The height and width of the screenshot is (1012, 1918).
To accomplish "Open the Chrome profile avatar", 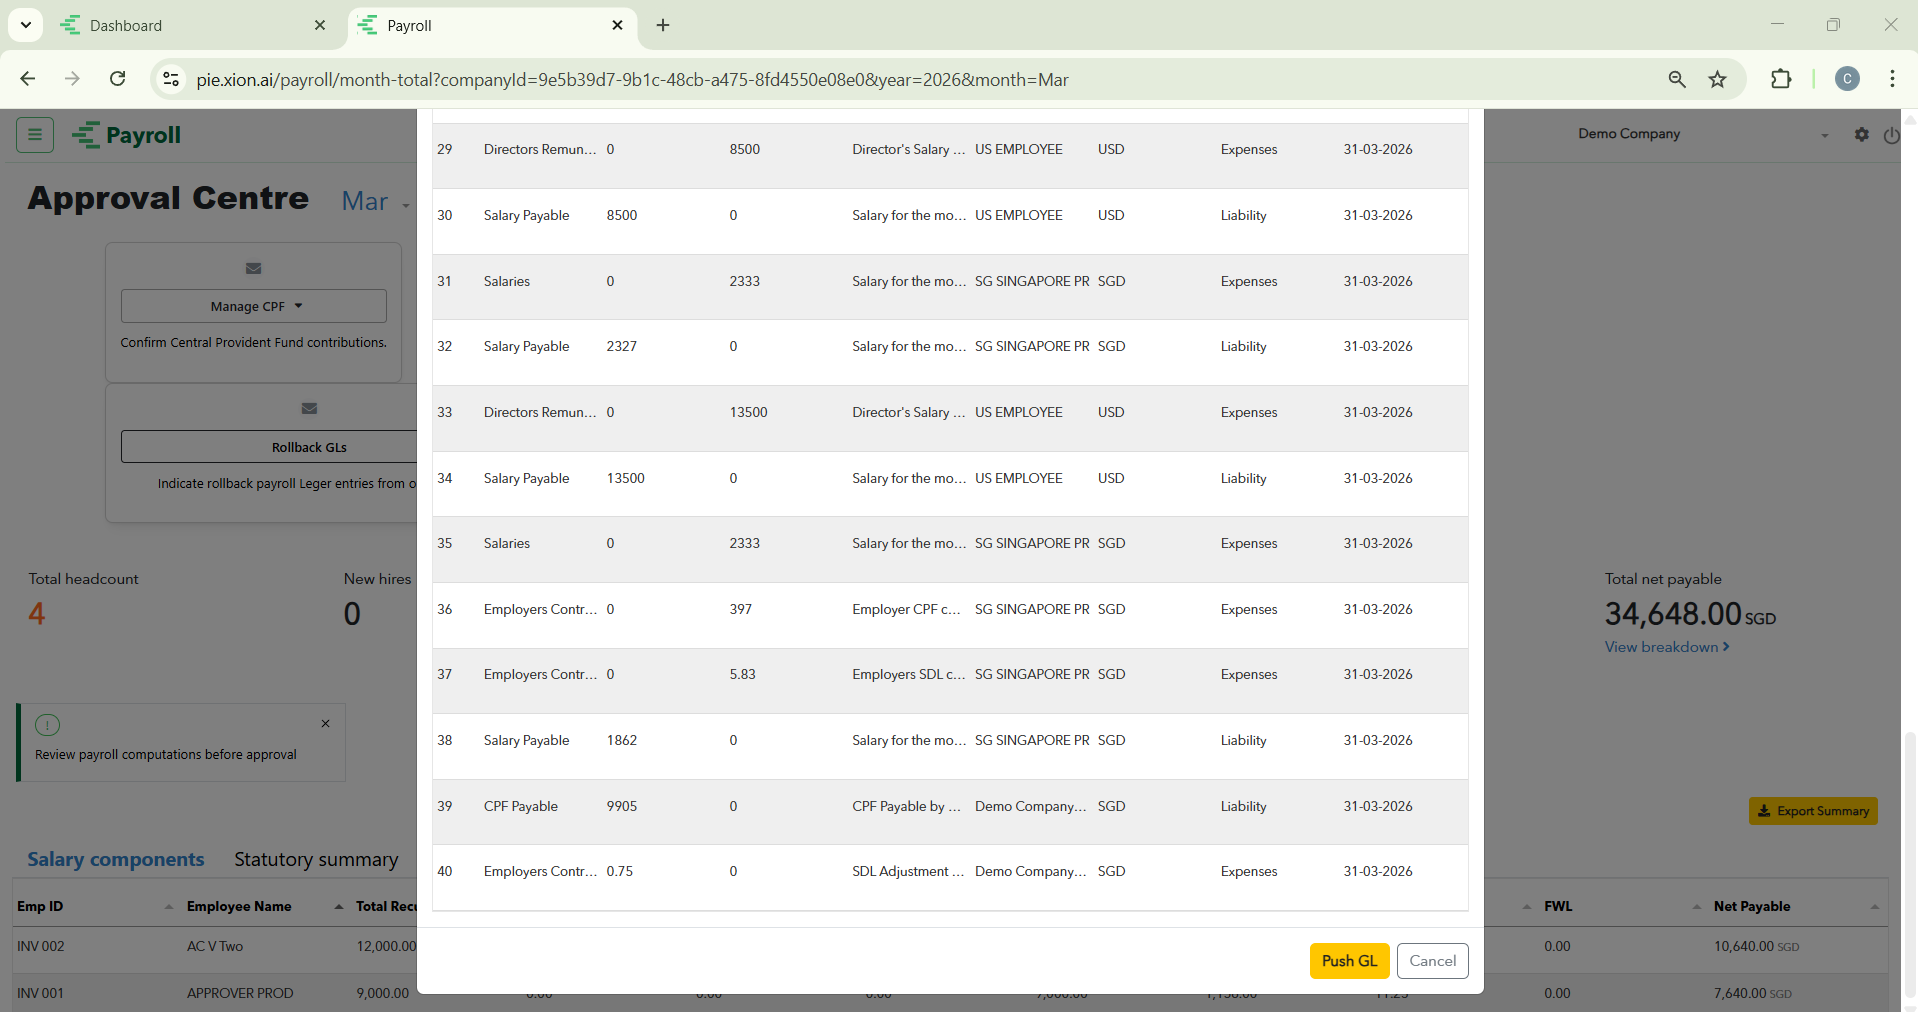I will [1846, 80].
